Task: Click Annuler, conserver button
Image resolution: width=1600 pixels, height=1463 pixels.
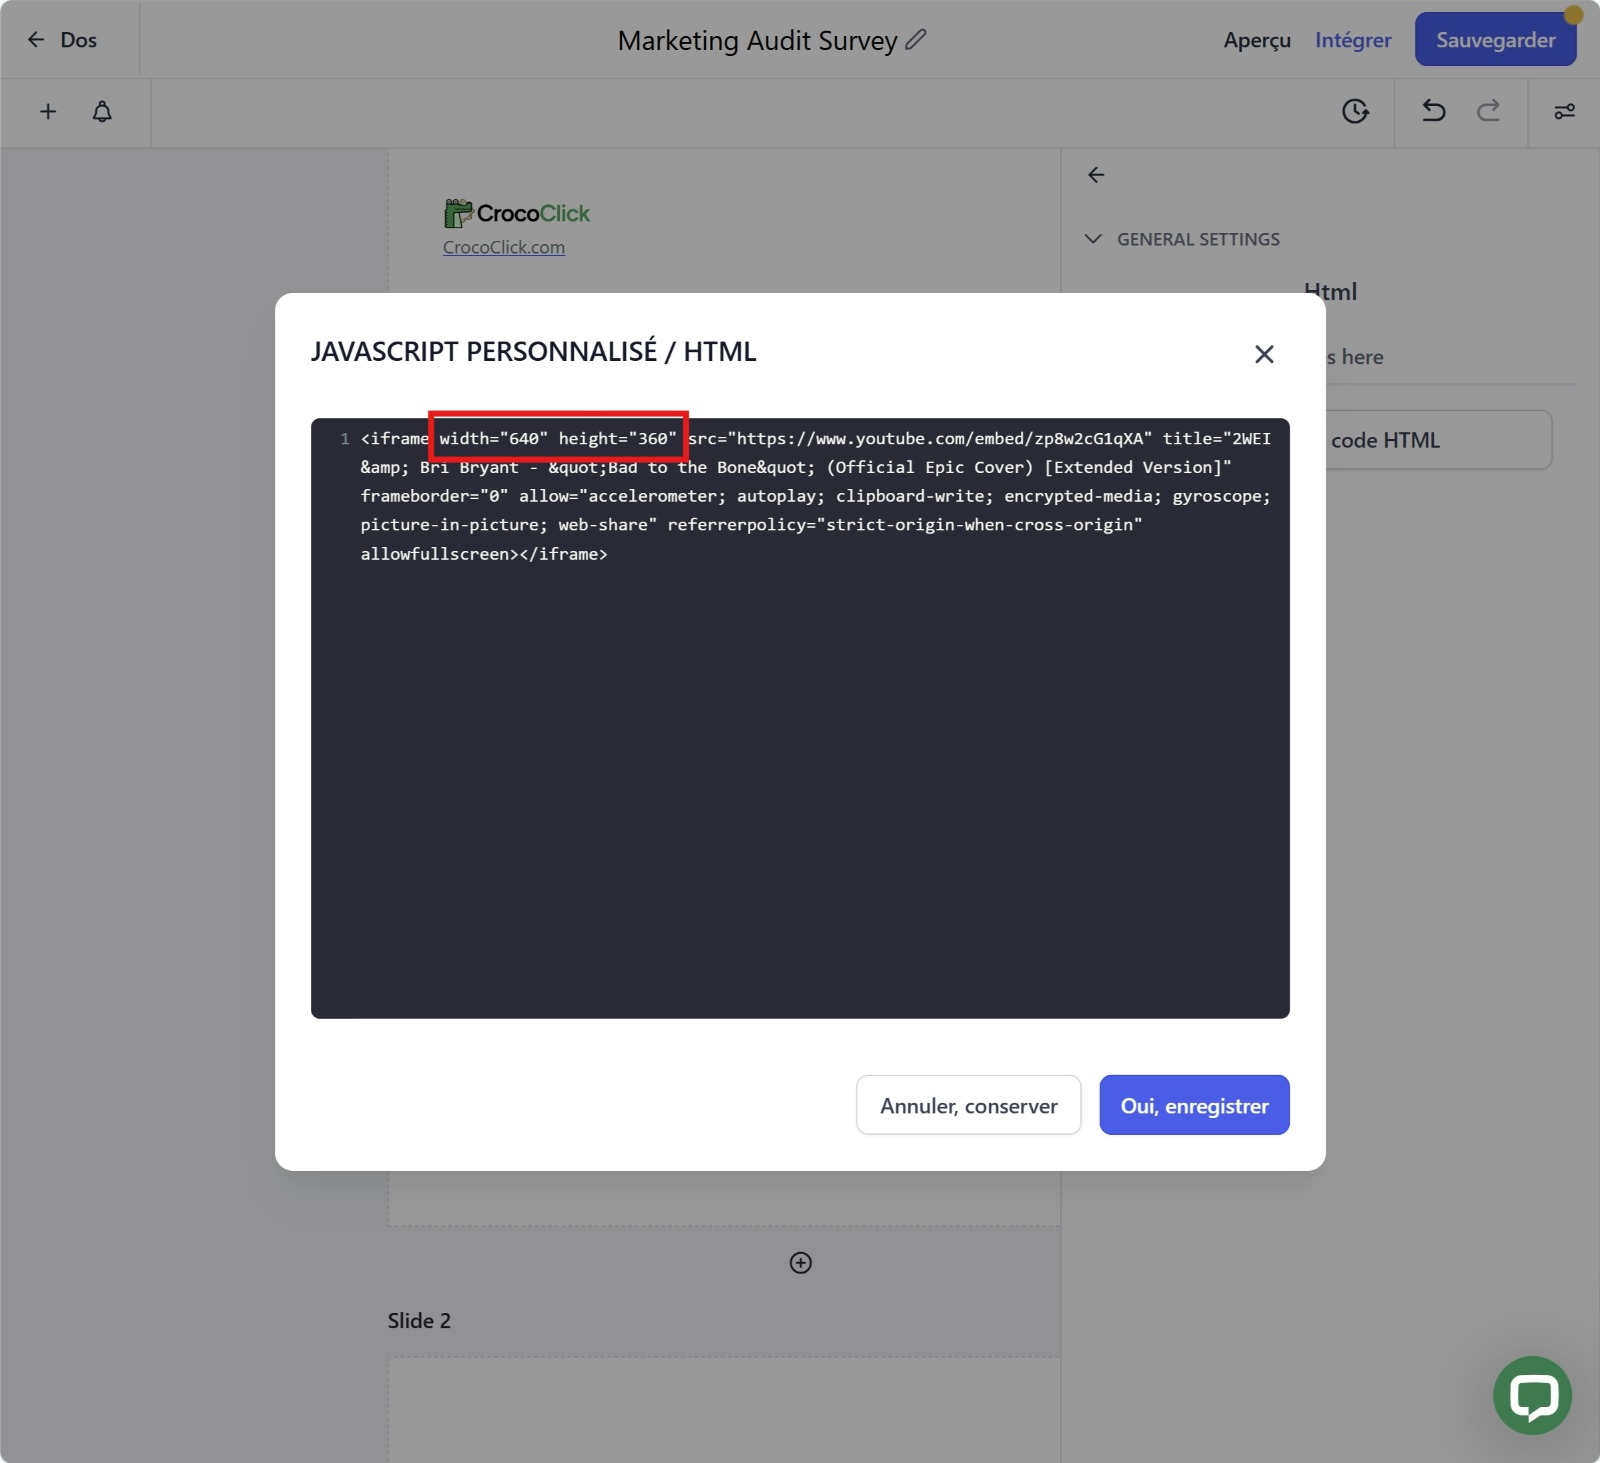Action: (968, 1105)
